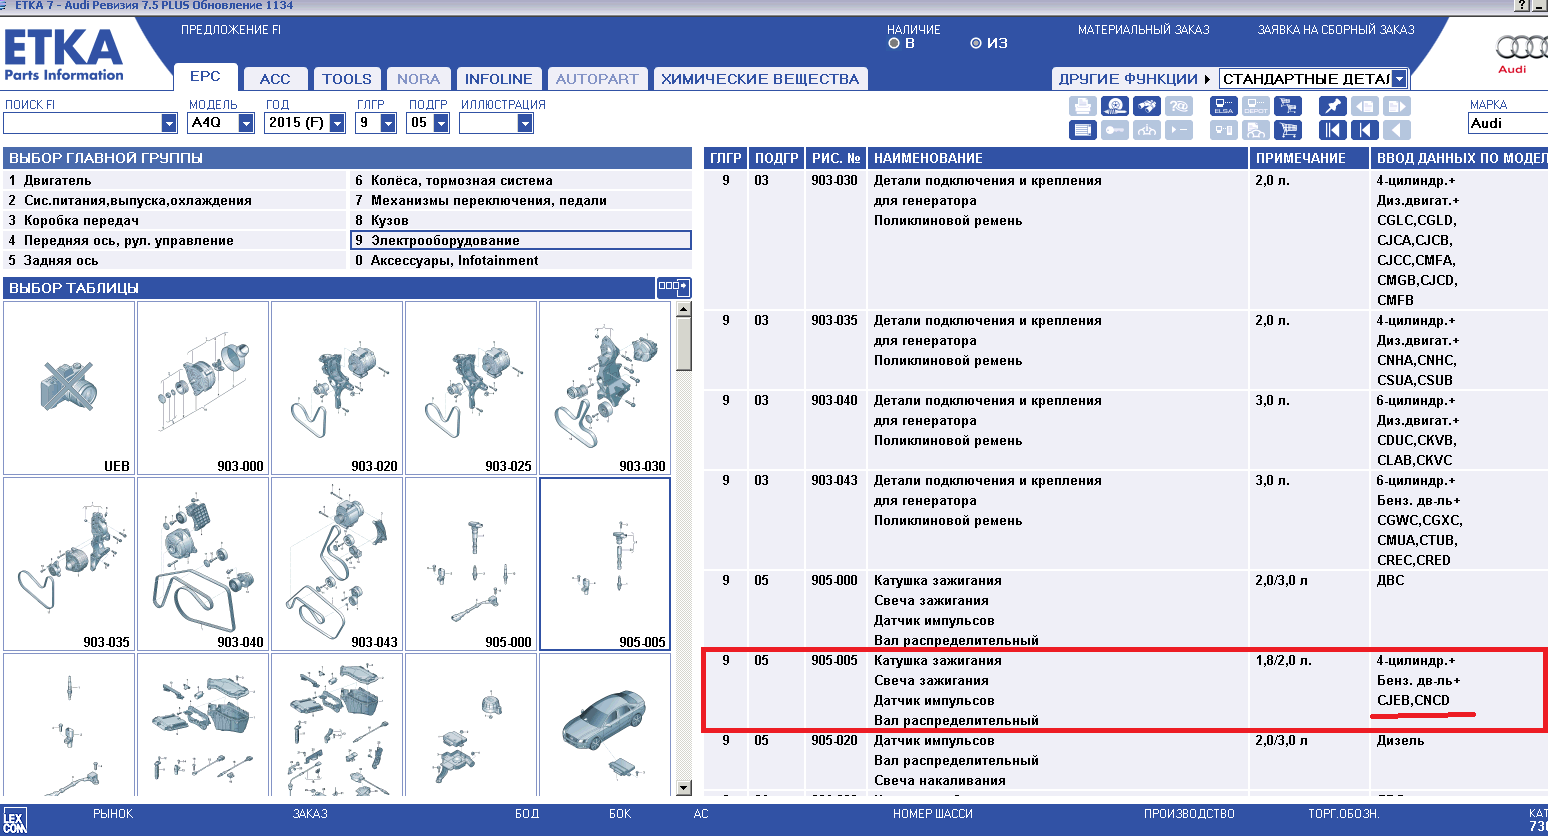The image size is (1548, 836).
Task: Open the ПОИСК FI dropdown
Action: 169,123
